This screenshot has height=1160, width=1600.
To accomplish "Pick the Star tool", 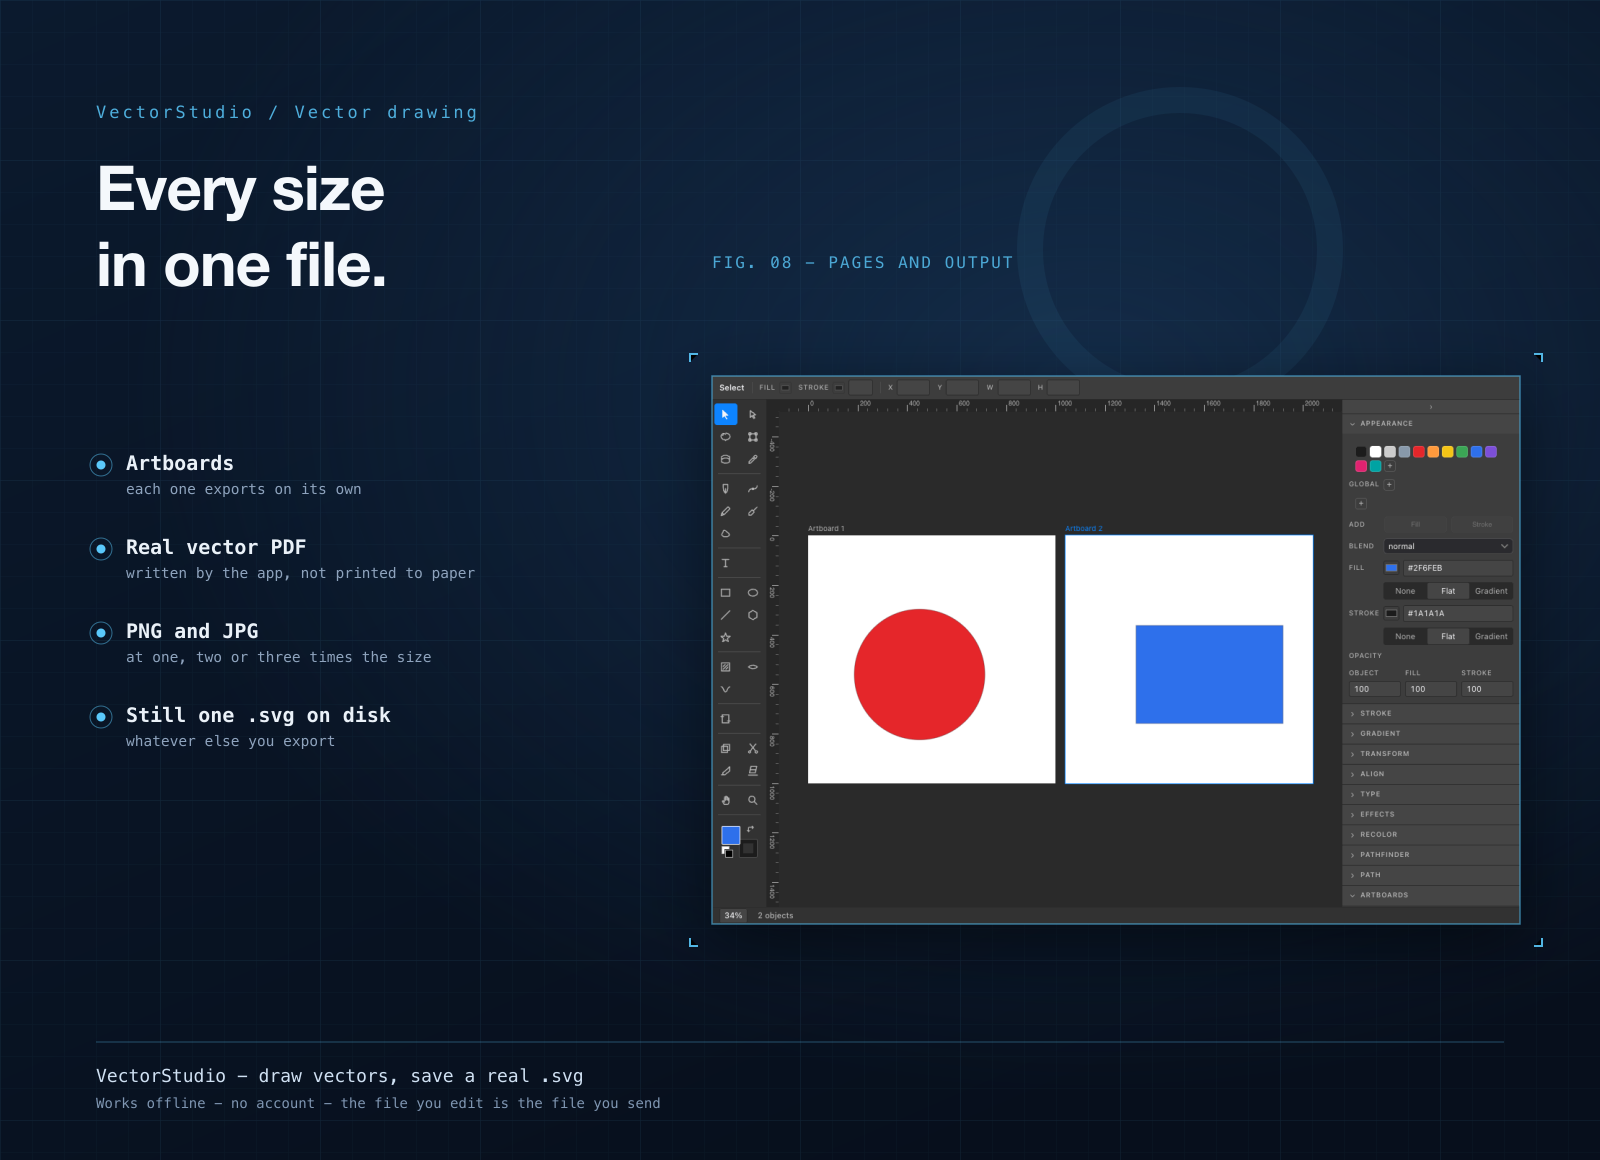I will click(x=725, y=637).
